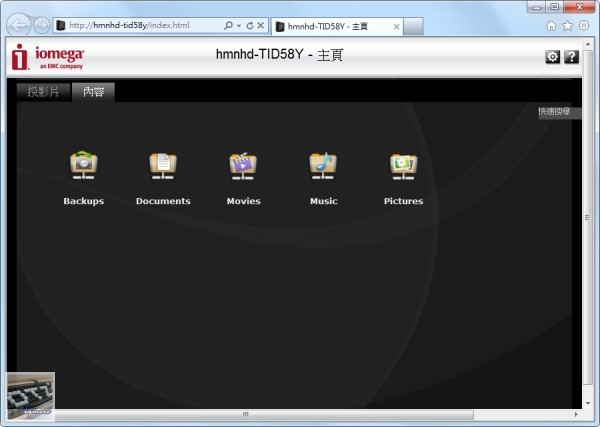Image resolution: width=600 pixels, height=427 pixels.
Task: Click the vertical scrollbar thumb
Action: point(587,217)
